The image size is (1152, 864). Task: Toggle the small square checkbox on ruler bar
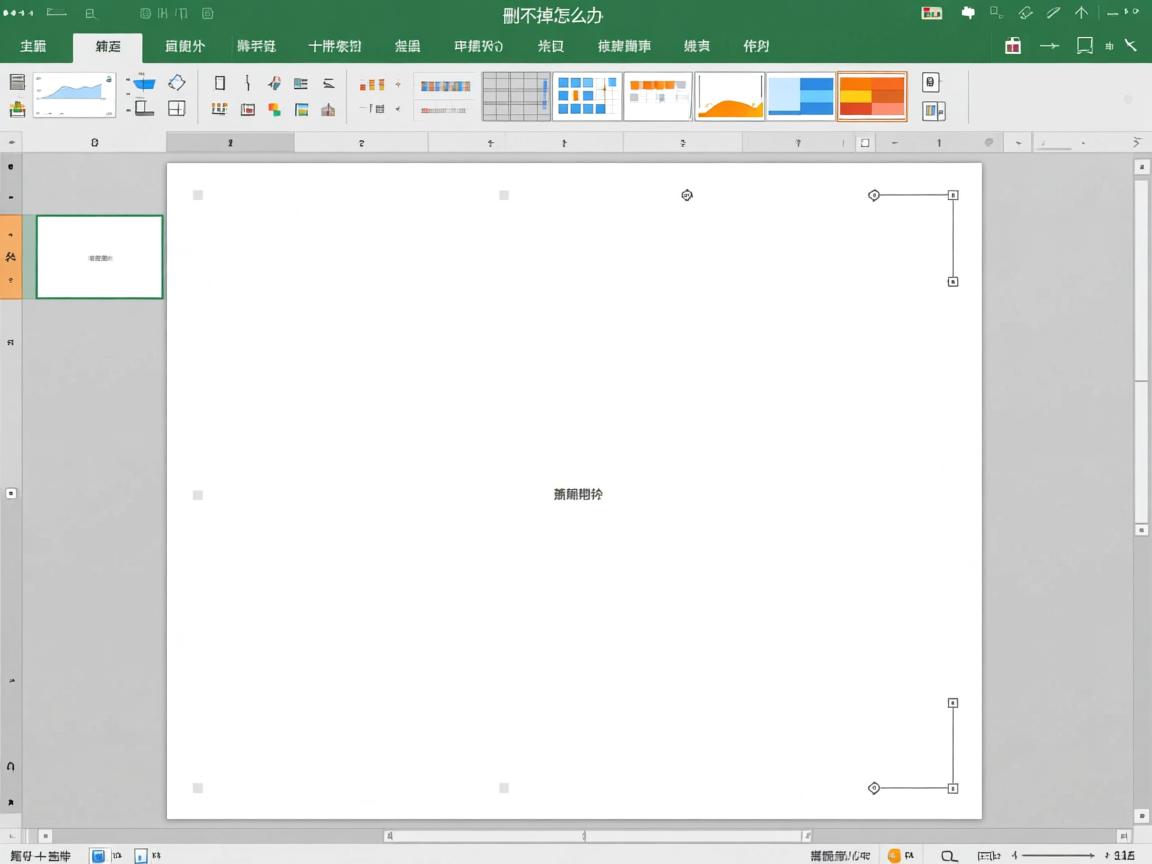(865, 143)
